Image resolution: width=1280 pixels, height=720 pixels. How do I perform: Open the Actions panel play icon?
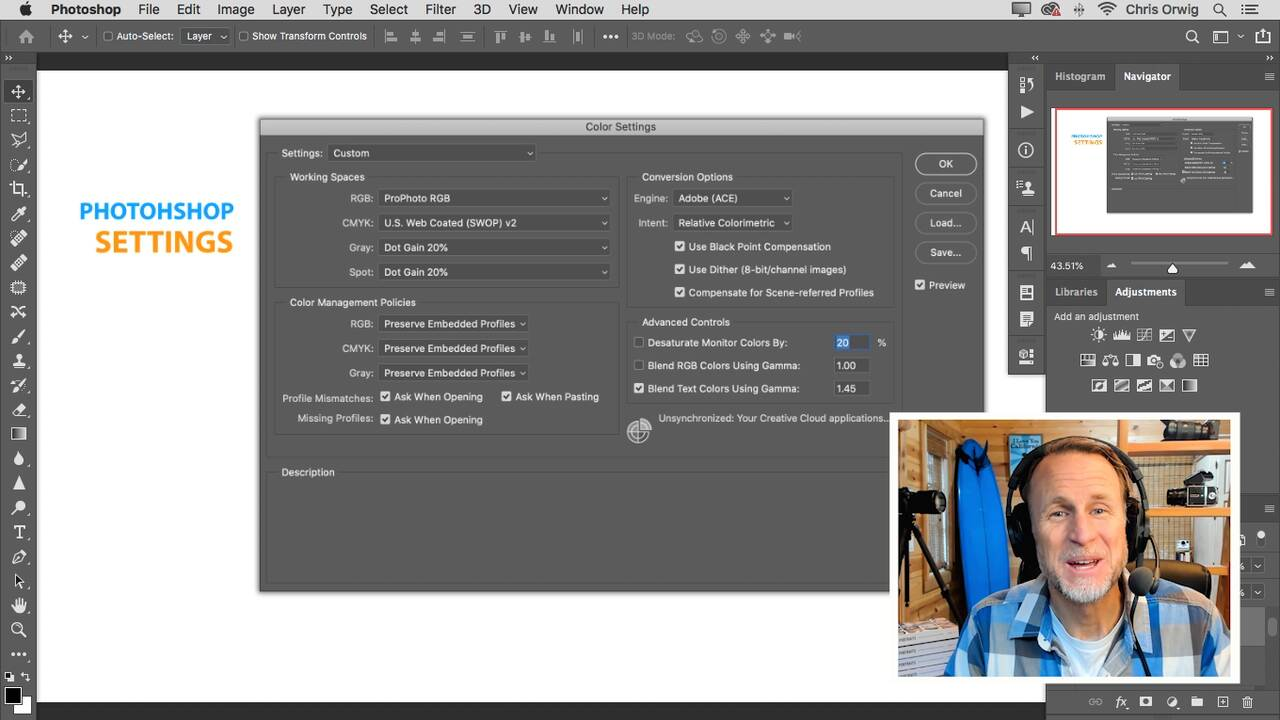click(x=1026, y=112)
